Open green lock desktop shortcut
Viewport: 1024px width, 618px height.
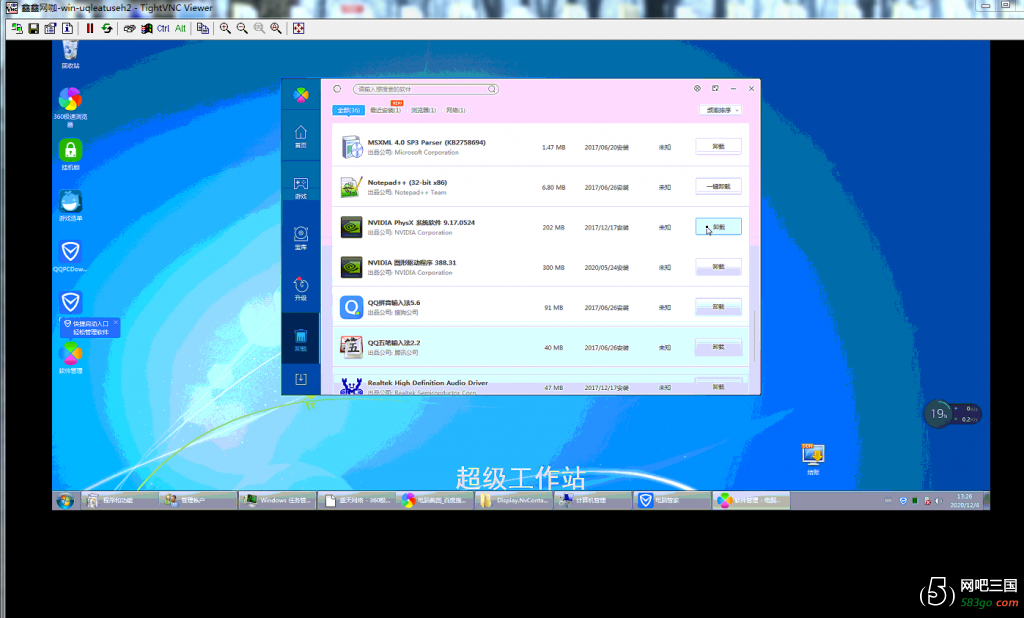(x=71, y=154)
